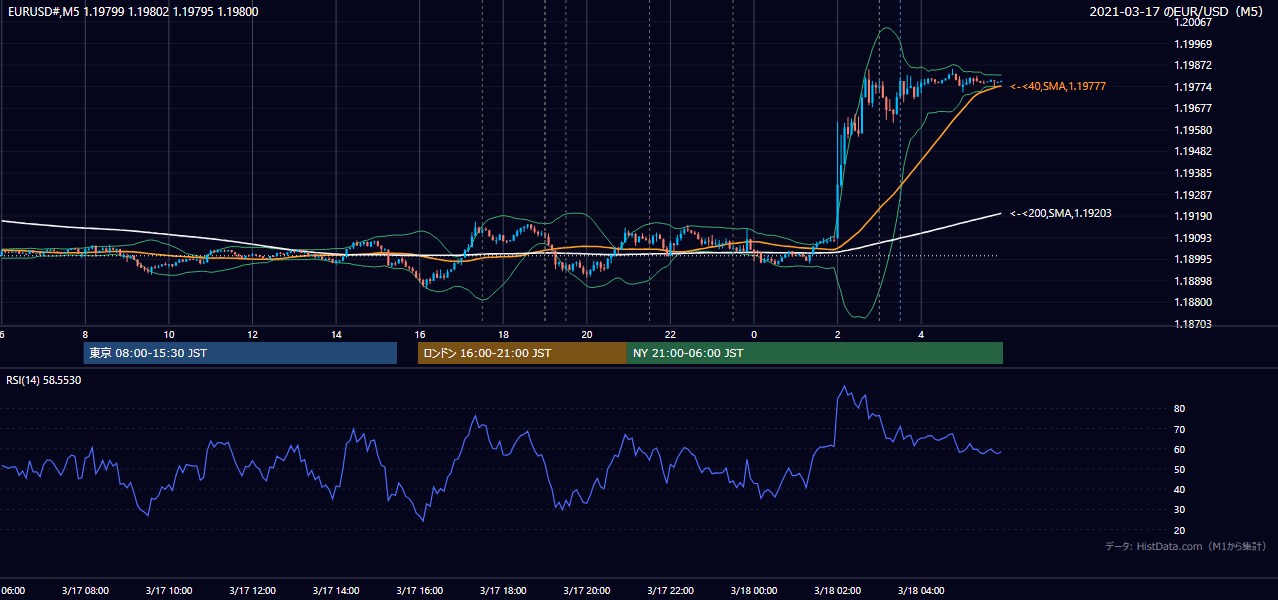Click price axis value 1.18995

click(1193, 259)
